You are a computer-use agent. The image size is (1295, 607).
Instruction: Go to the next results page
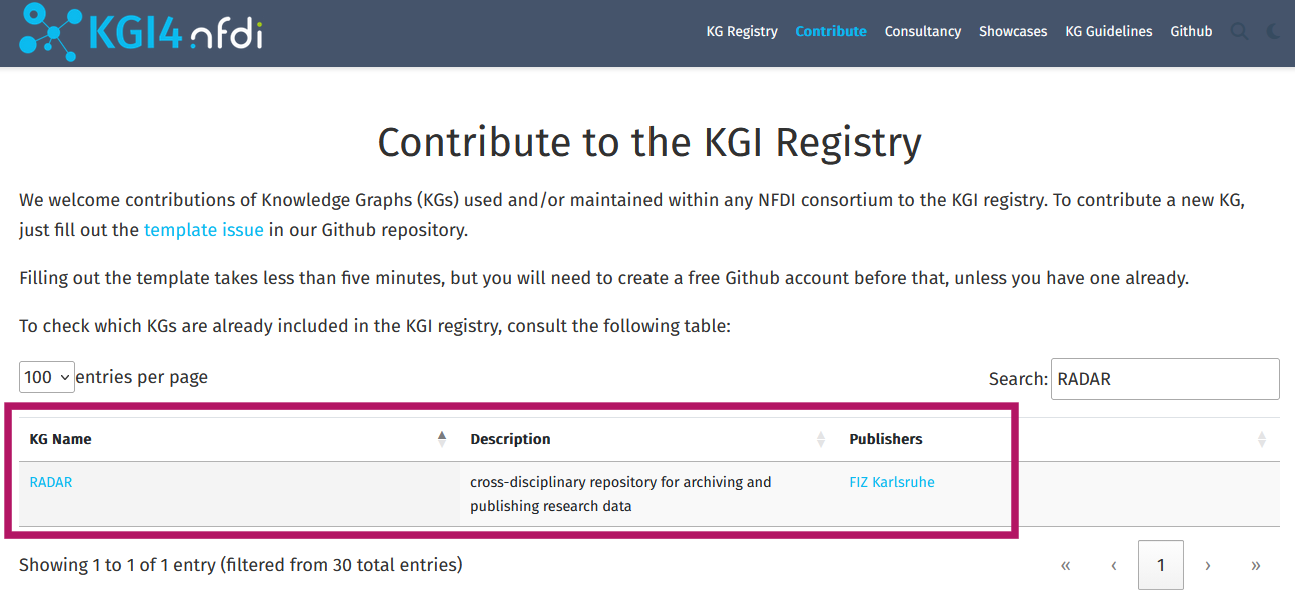tap(1208, 565)
